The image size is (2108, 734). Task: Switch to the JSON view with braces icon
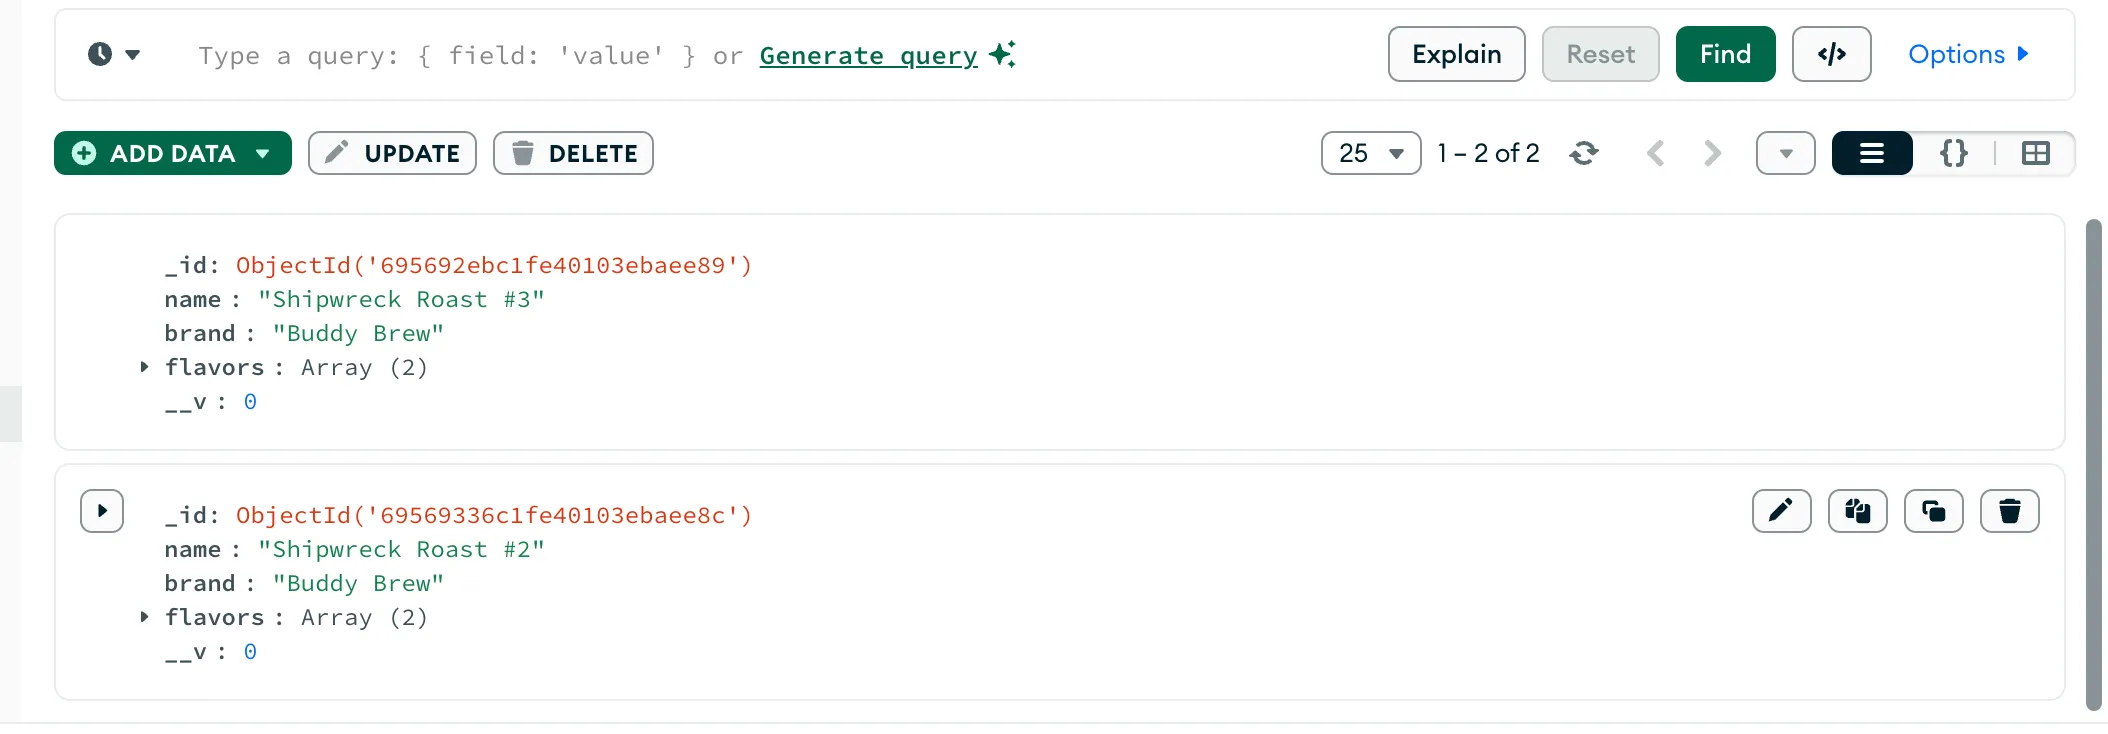[1953, 153]
